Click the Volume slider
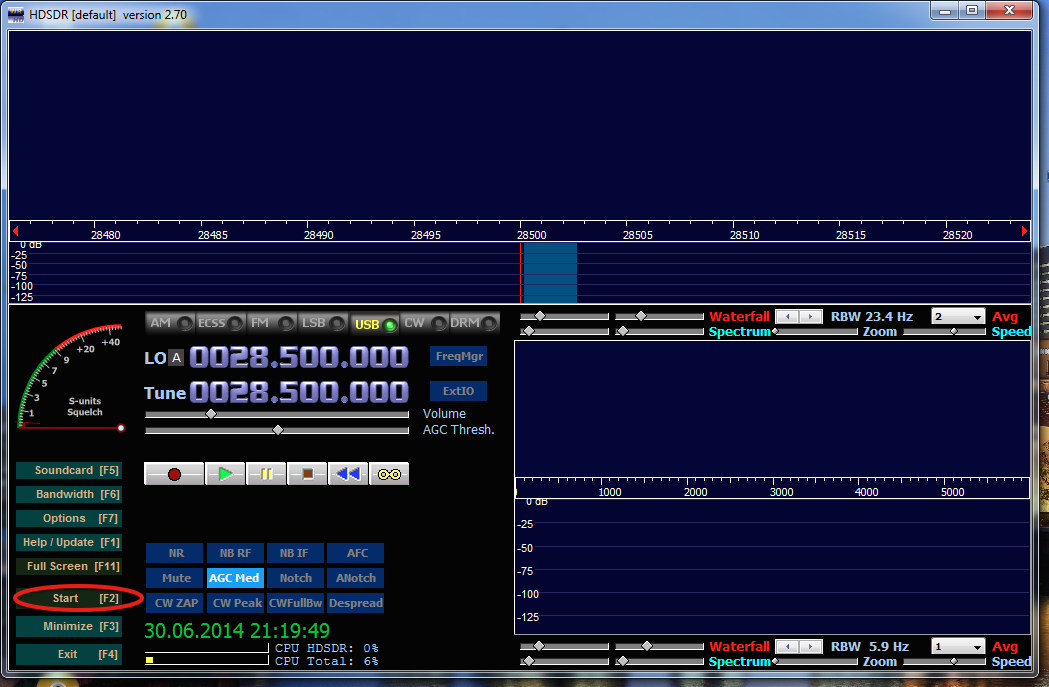Screen dimensions: 1049x687 276,414
